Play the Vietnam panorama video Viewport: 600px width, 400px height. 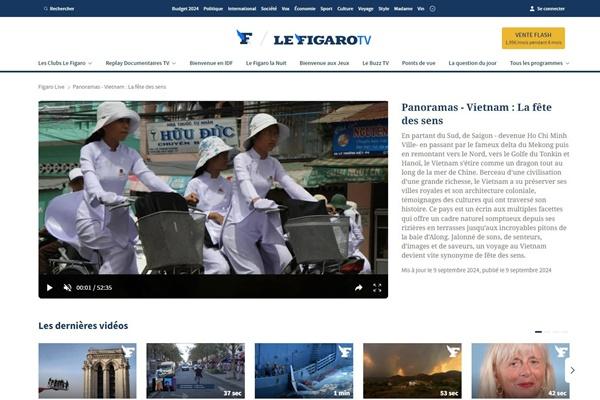49,287
